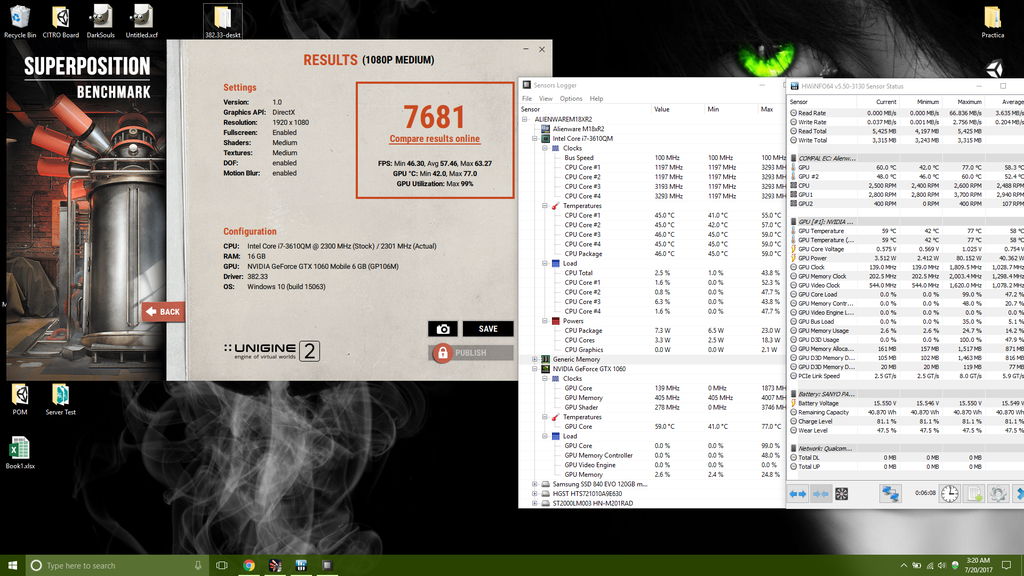Expand the HGST HTS721010A9E630 node
The width and height of the screenshot is (1024, 576).
tap(535, 494)
